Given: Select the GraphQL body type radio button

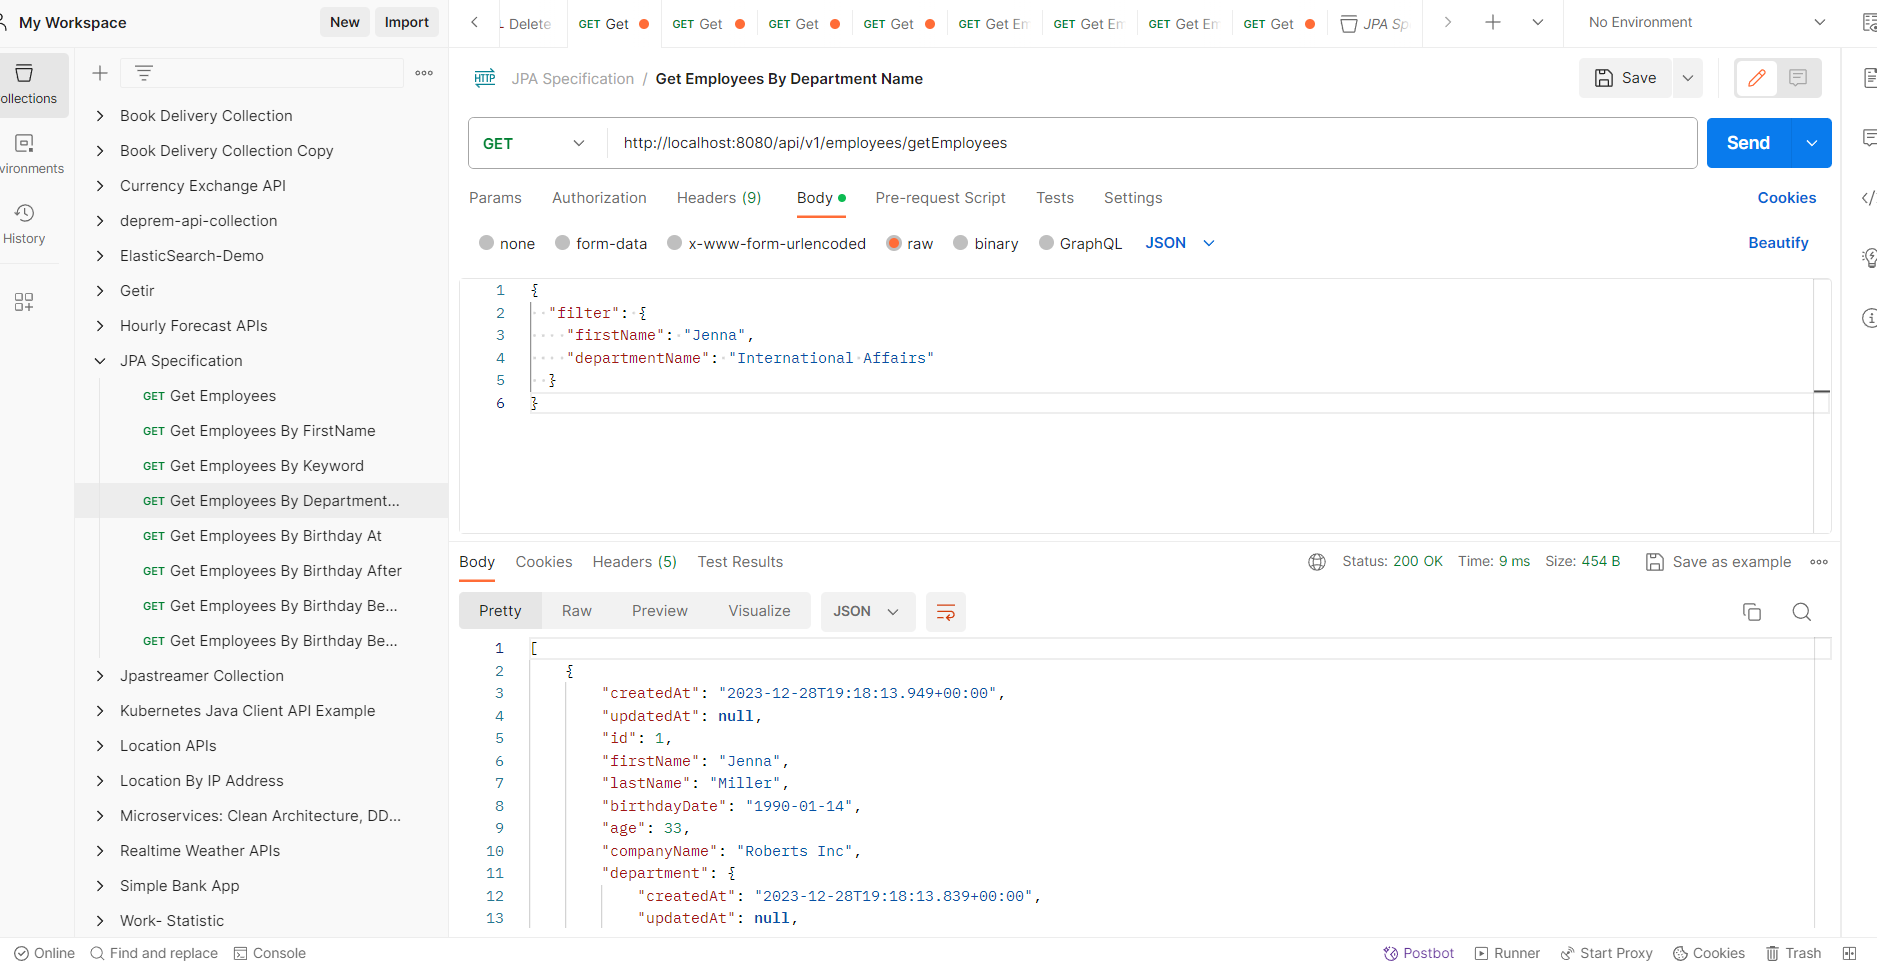Looking at the screenshot, I should pyautogui.click(x=1047, y=243).
